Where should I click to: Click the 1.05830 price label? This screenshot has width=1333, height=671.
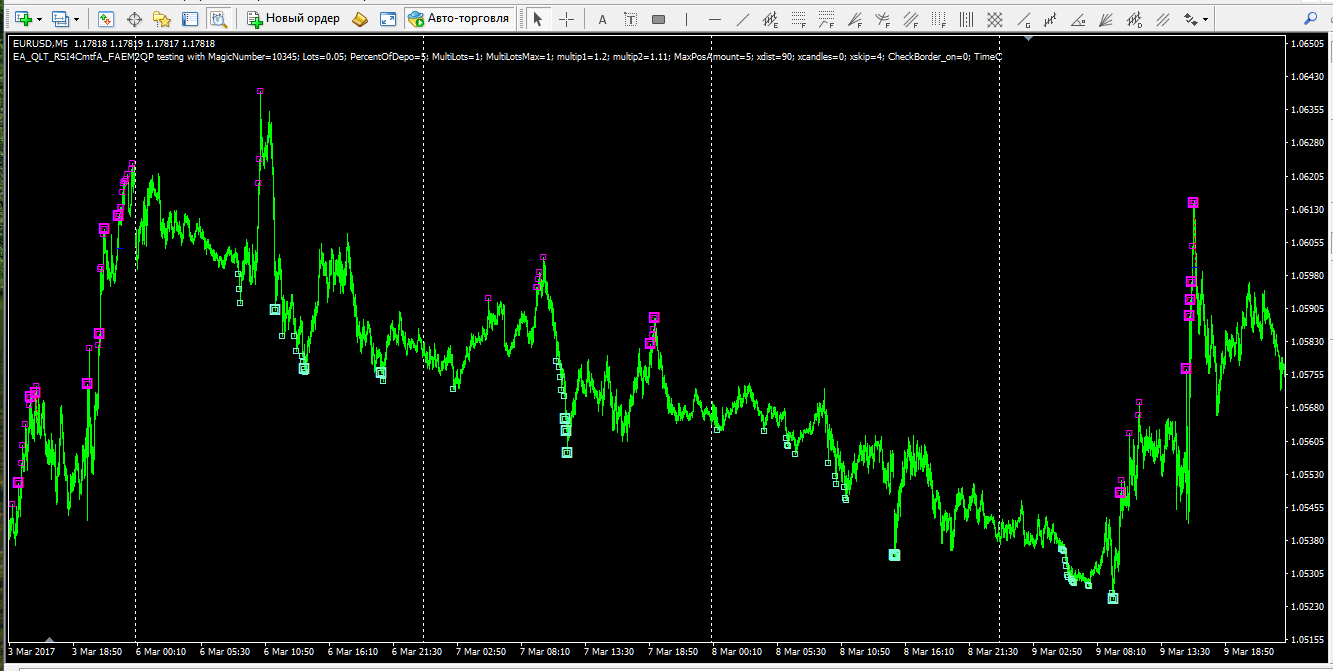point(1307,342)
